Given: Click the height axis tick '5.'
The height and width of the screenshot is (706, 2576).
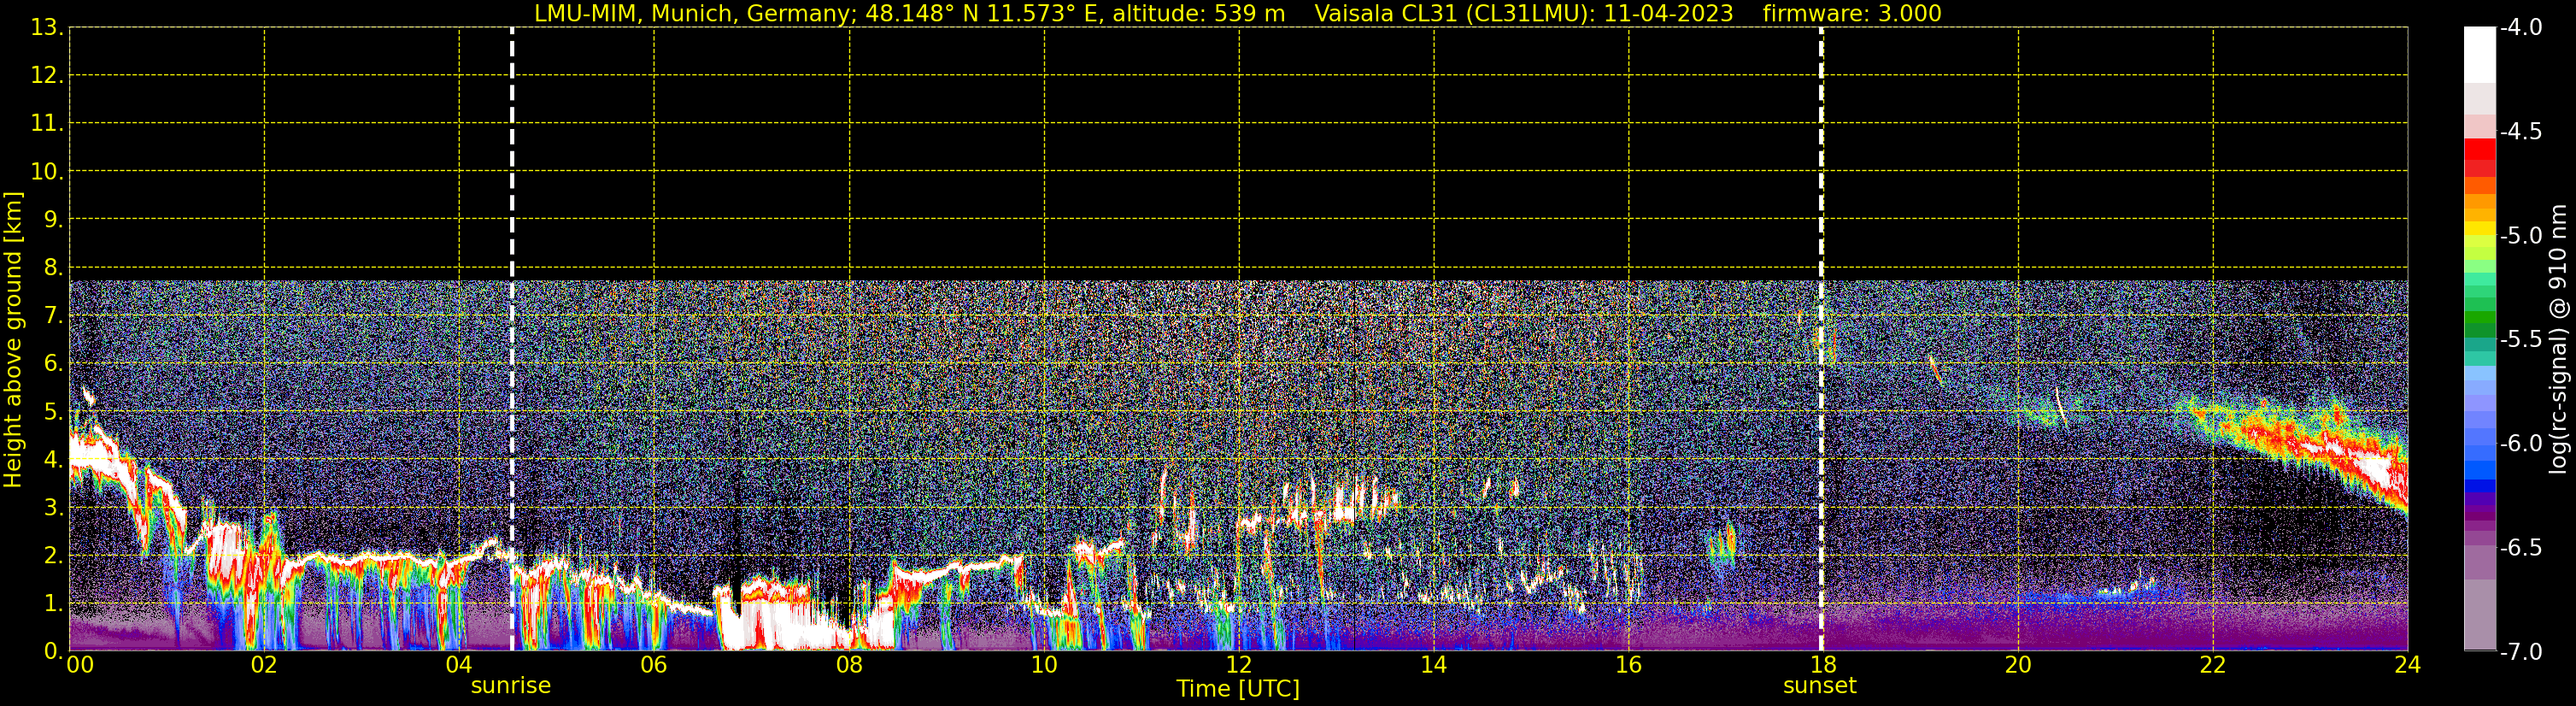Looking at the screenshot, I should point(54,412).
